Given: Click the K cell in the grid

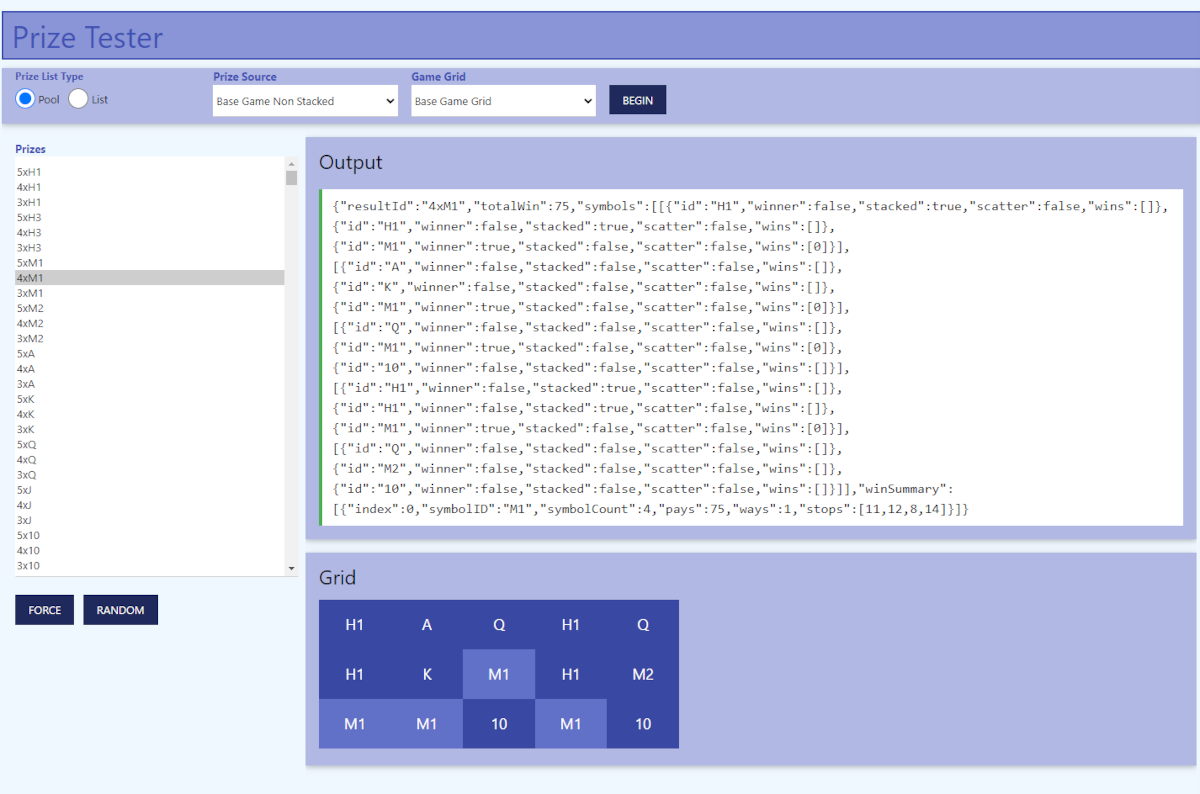Looking at the screenshot, I should (427, 675).
